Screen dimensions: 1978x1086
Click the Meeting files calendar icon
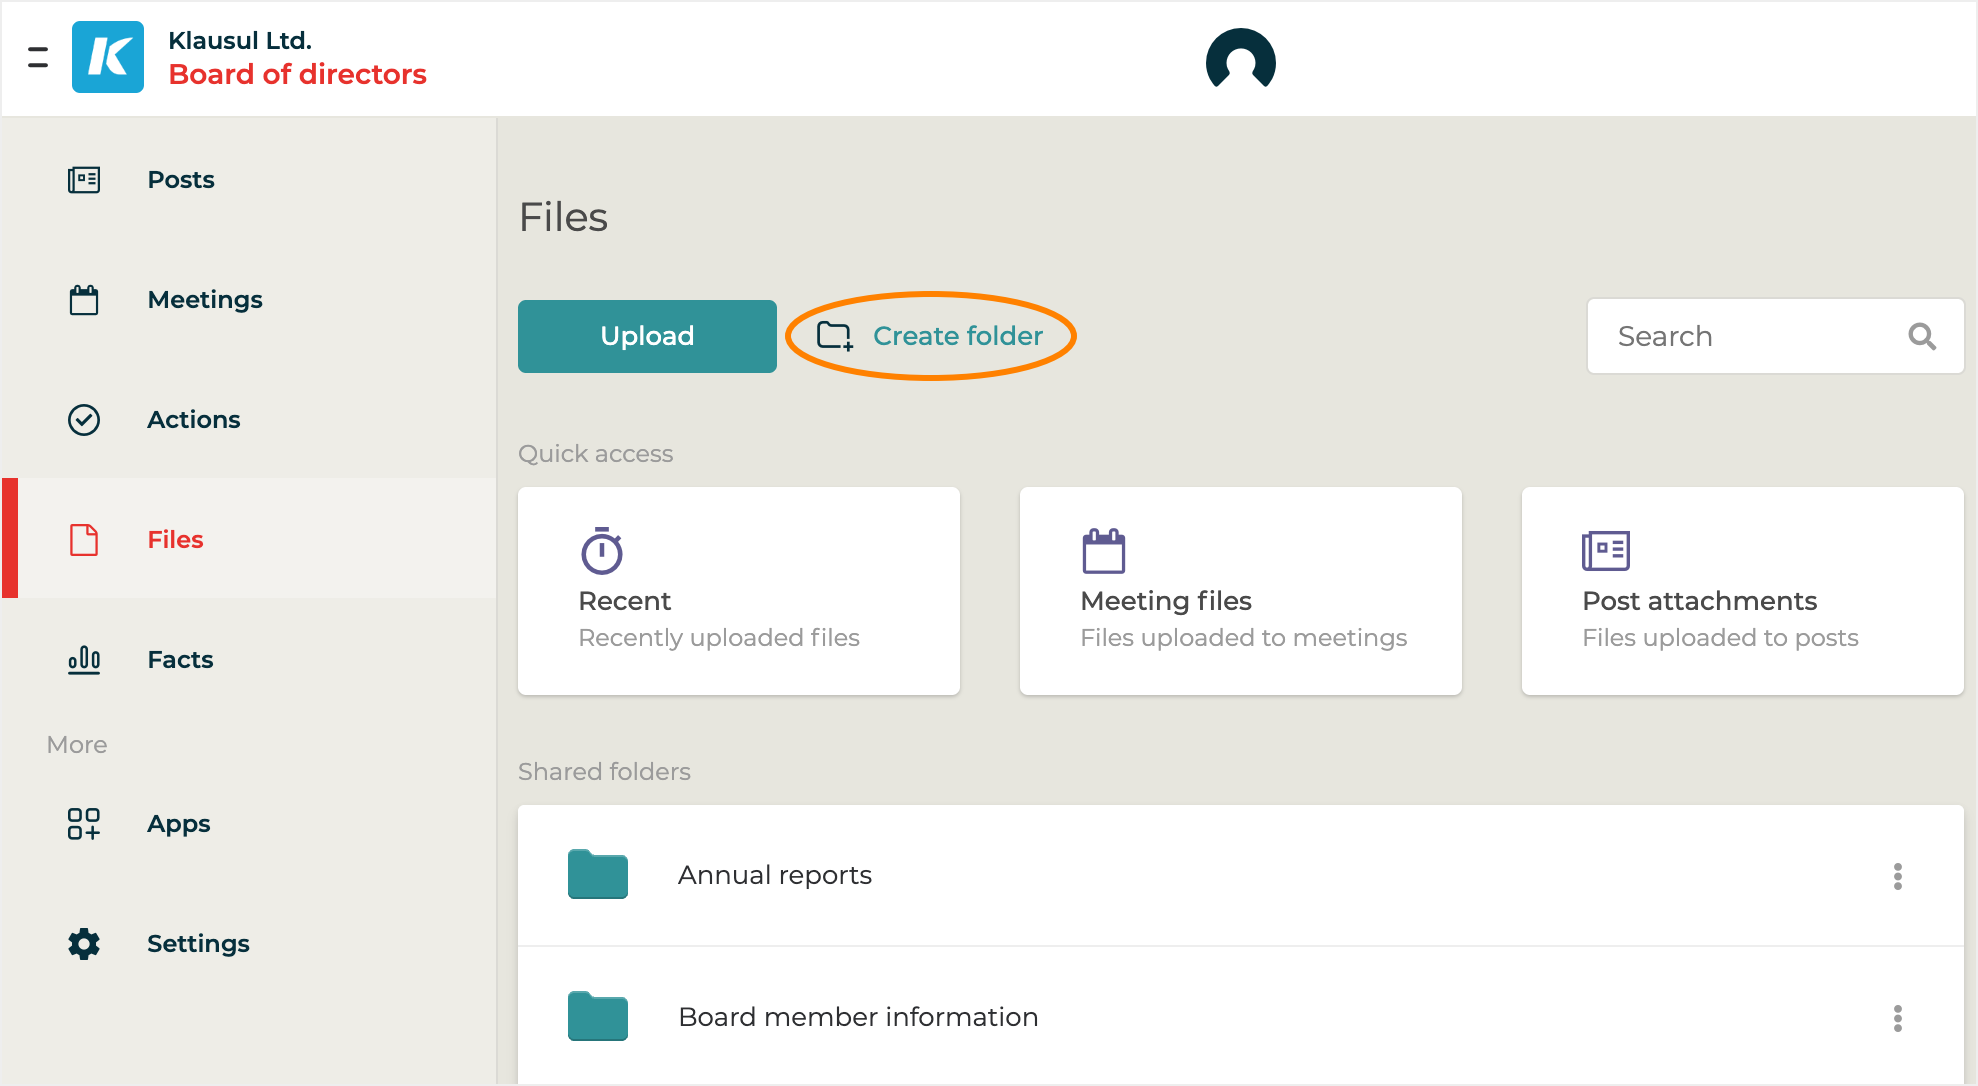coord(1104,551)
